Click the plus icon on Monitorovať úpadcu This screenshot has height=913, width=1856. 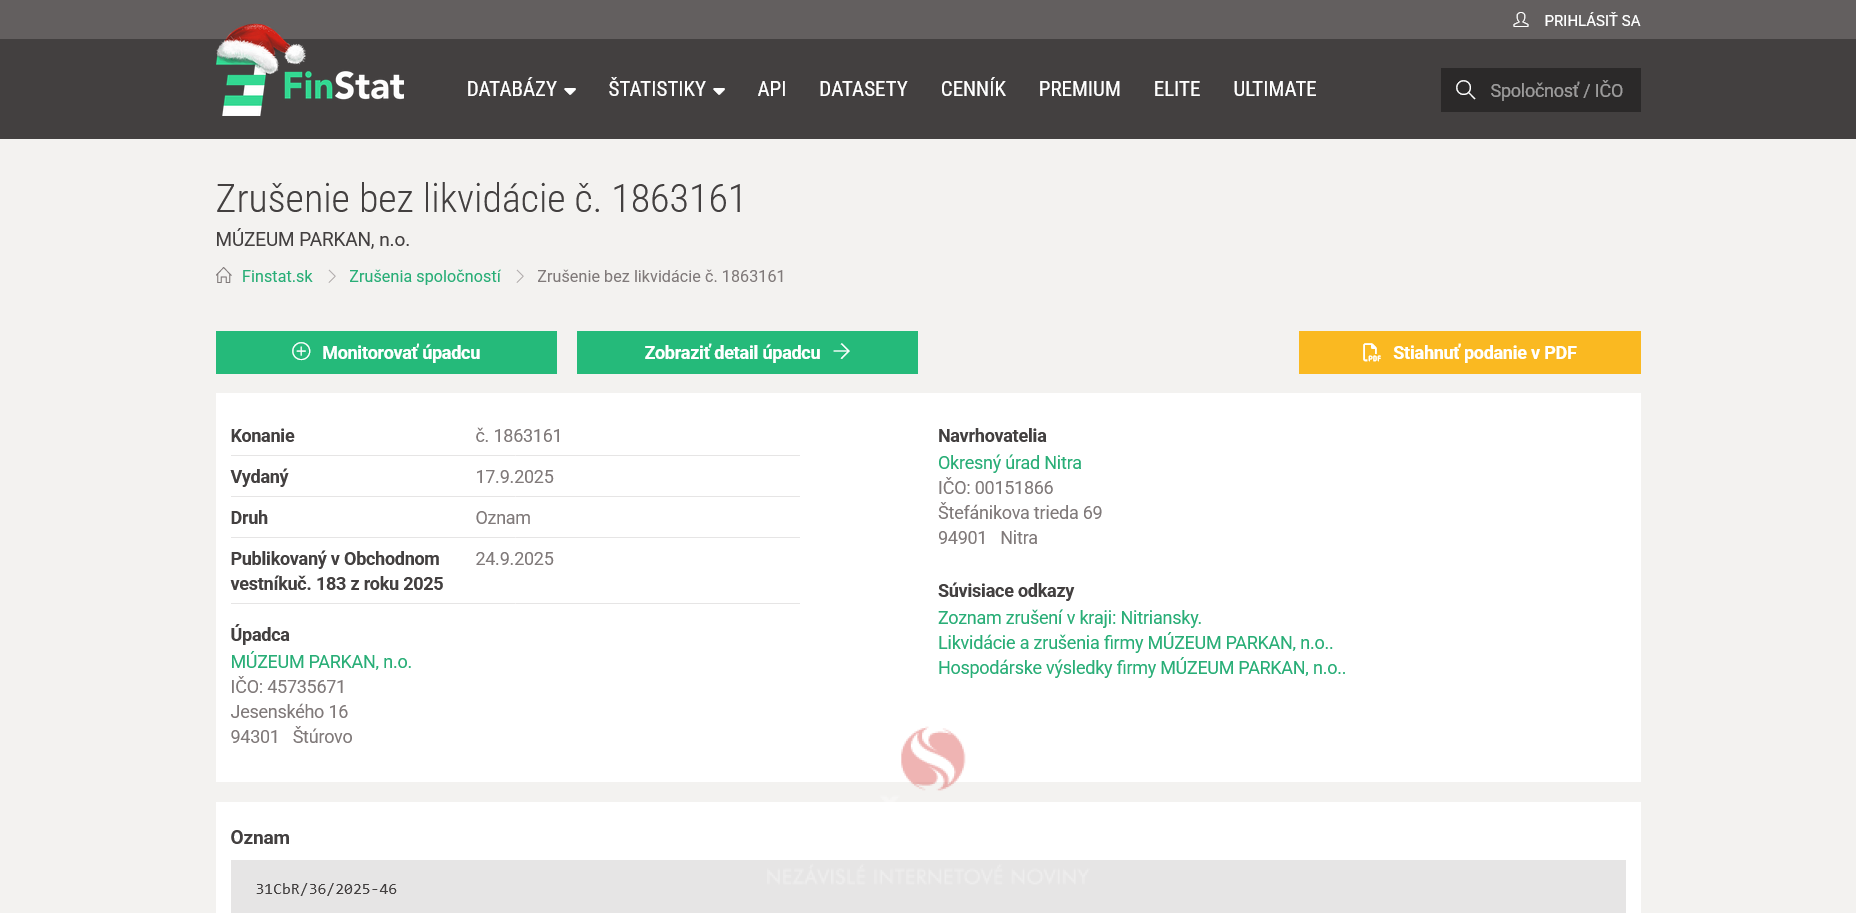point(301,352)
